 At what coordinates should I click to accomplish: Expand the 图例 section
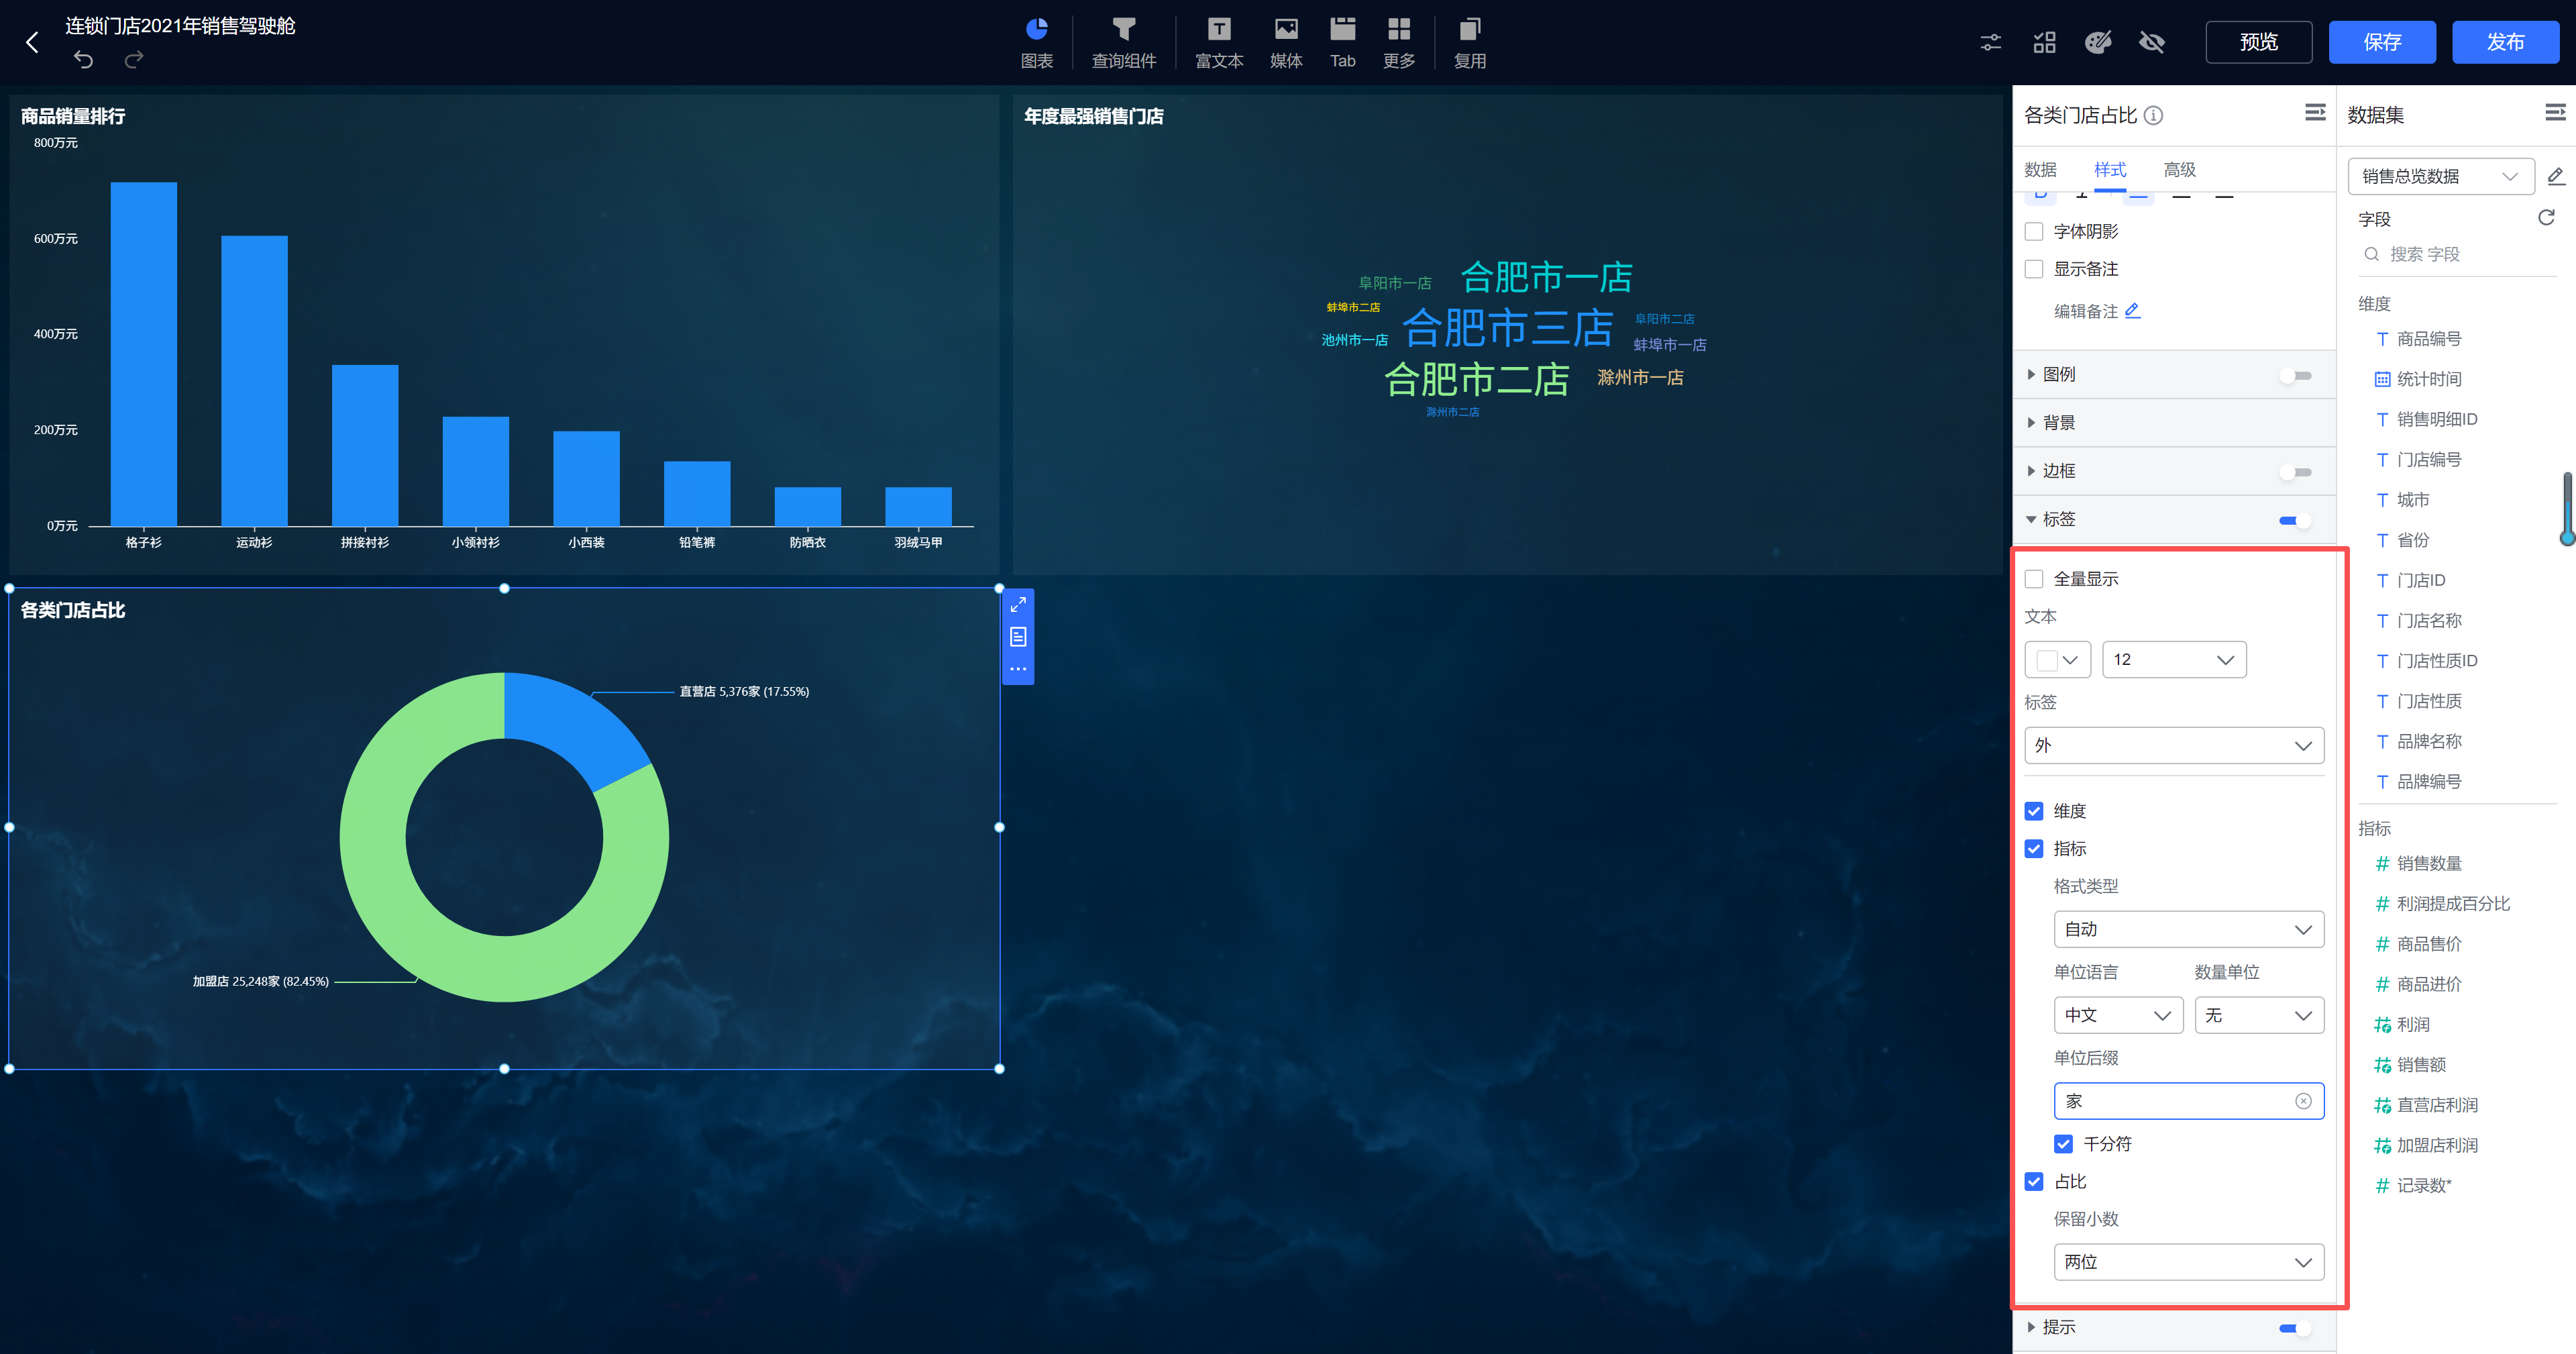[x=2058, y=374]
